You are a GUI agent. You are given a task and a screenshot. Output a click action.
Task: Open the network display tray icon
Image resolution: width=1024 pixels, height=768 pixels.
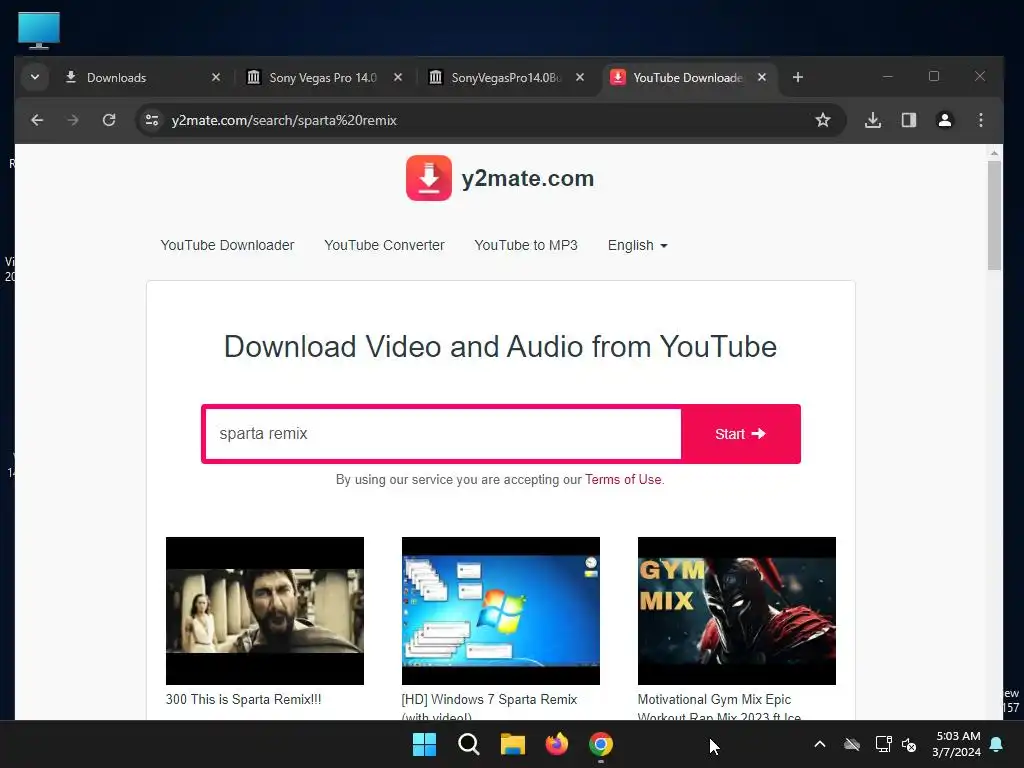coord(884,744)
